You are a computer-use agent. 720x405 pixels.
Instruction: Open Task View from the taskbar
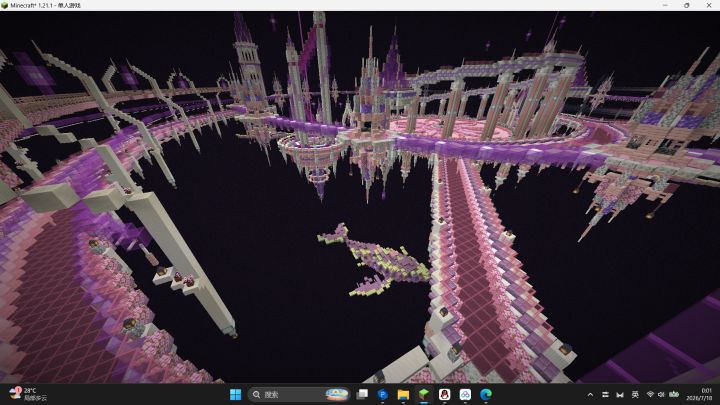362,394
